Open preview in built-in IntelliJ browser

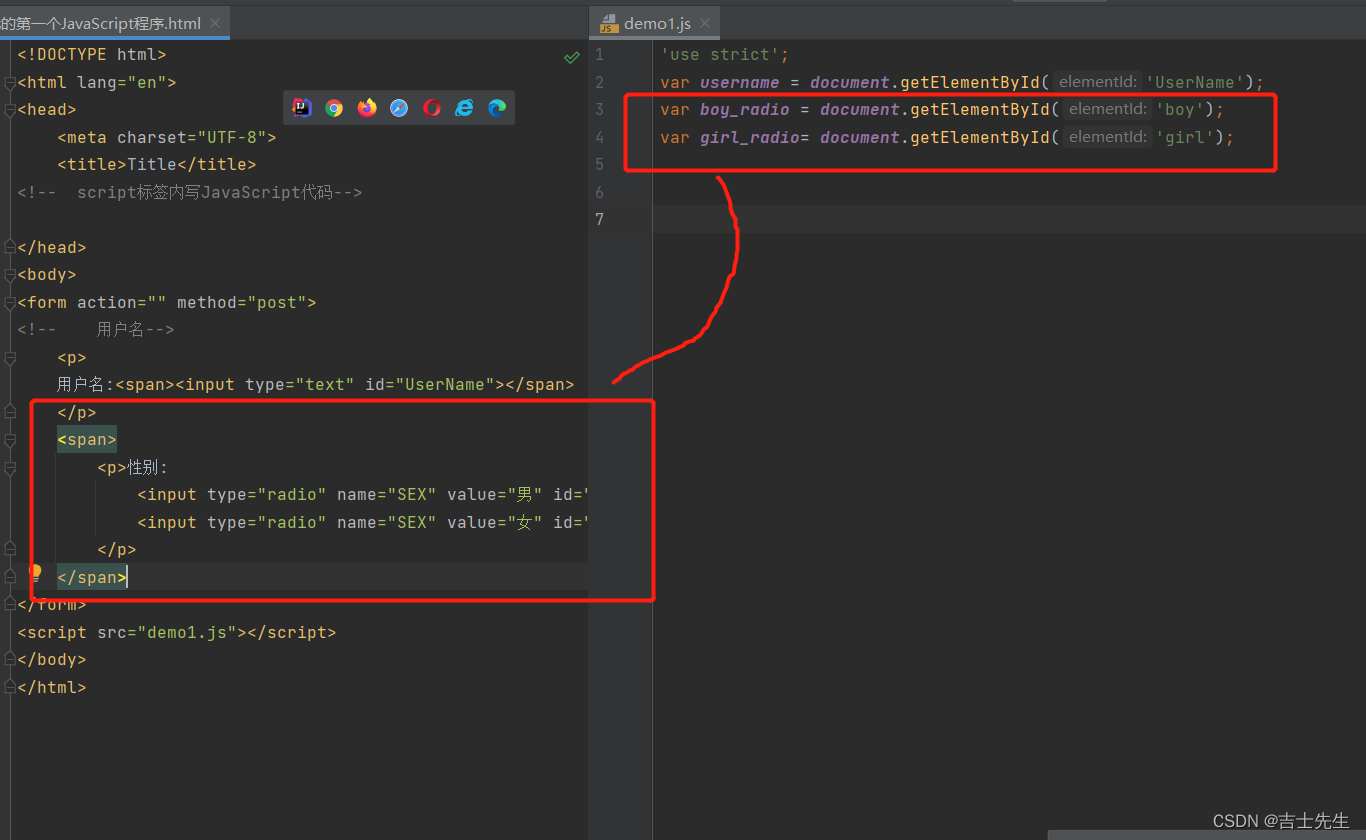302,108
